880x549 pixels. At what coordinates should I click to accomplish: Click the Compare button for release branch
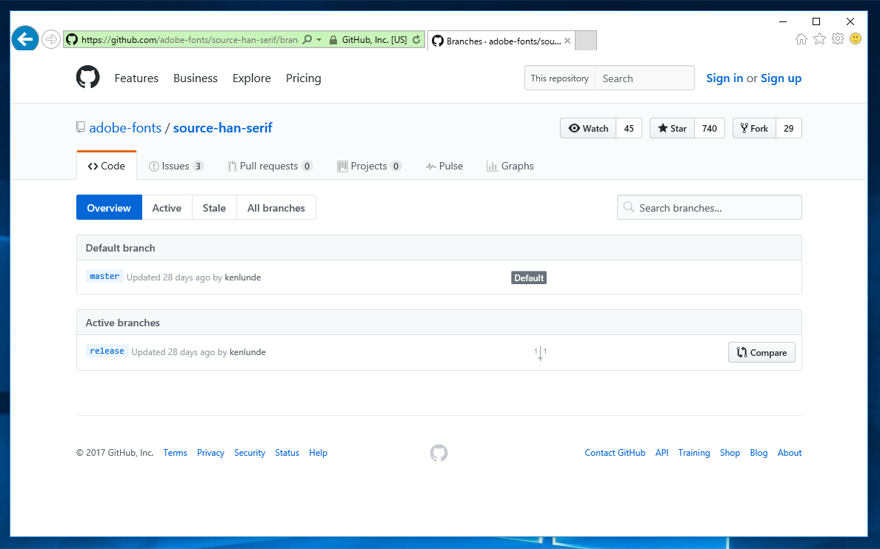pyautogui.click(x=762, y=353)
